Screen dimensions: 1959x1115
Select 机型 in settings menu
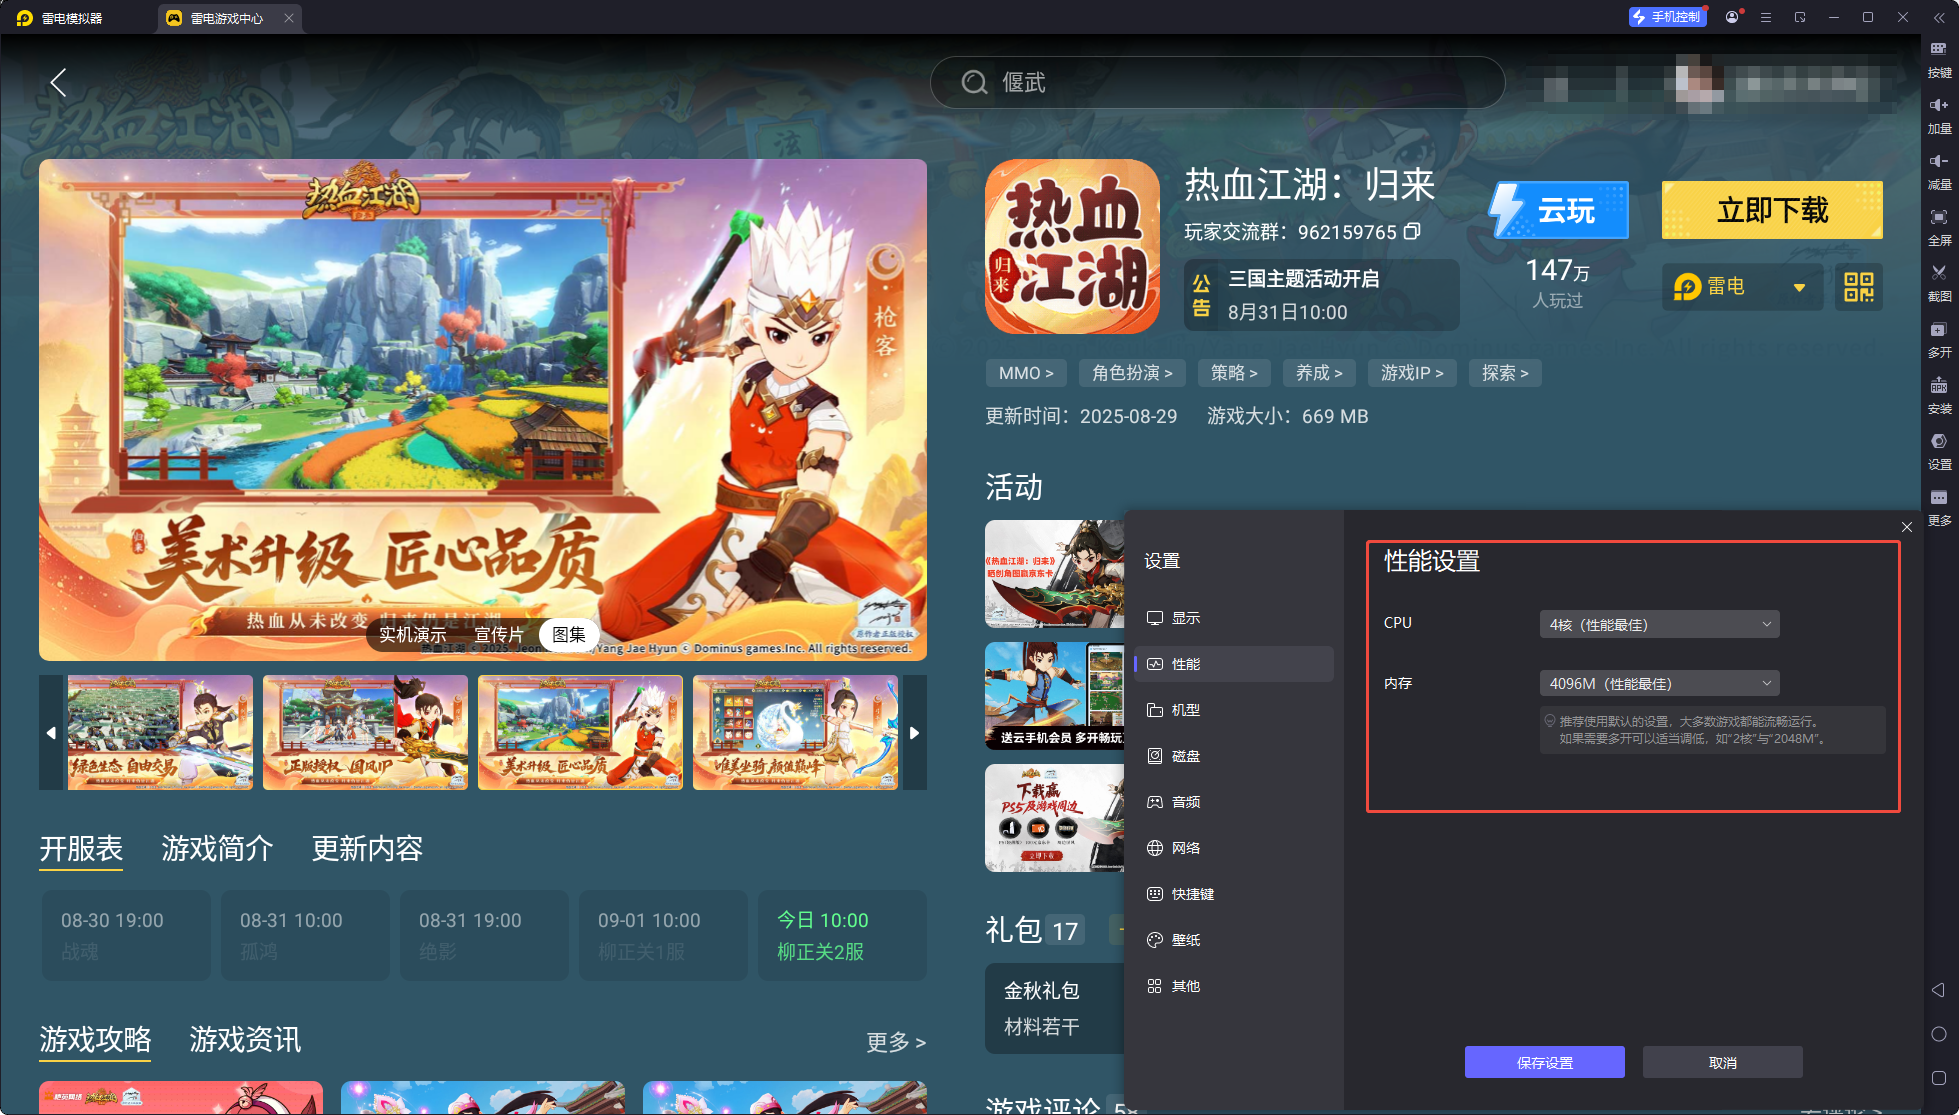pos(1234,710)
